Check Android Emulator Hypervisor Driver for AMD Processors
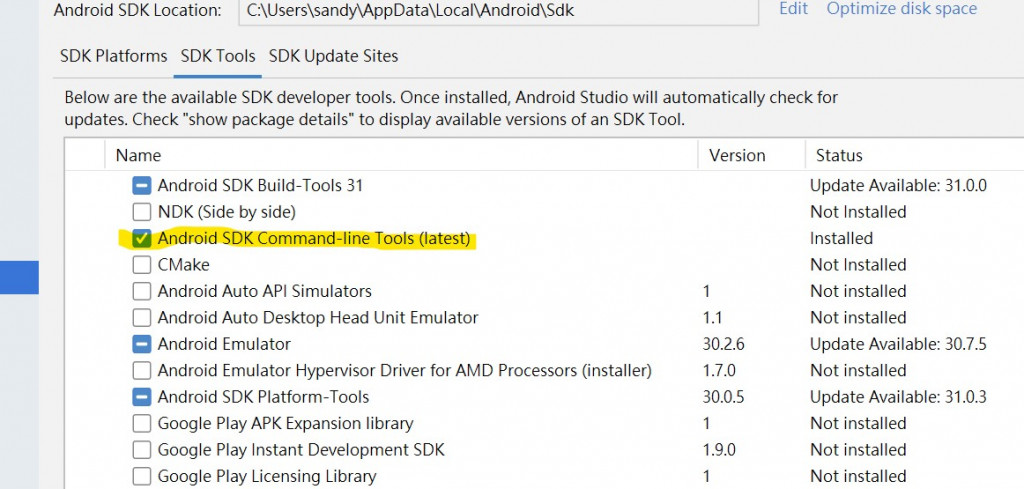The image size is (1024, 489). tap(142, 371)
